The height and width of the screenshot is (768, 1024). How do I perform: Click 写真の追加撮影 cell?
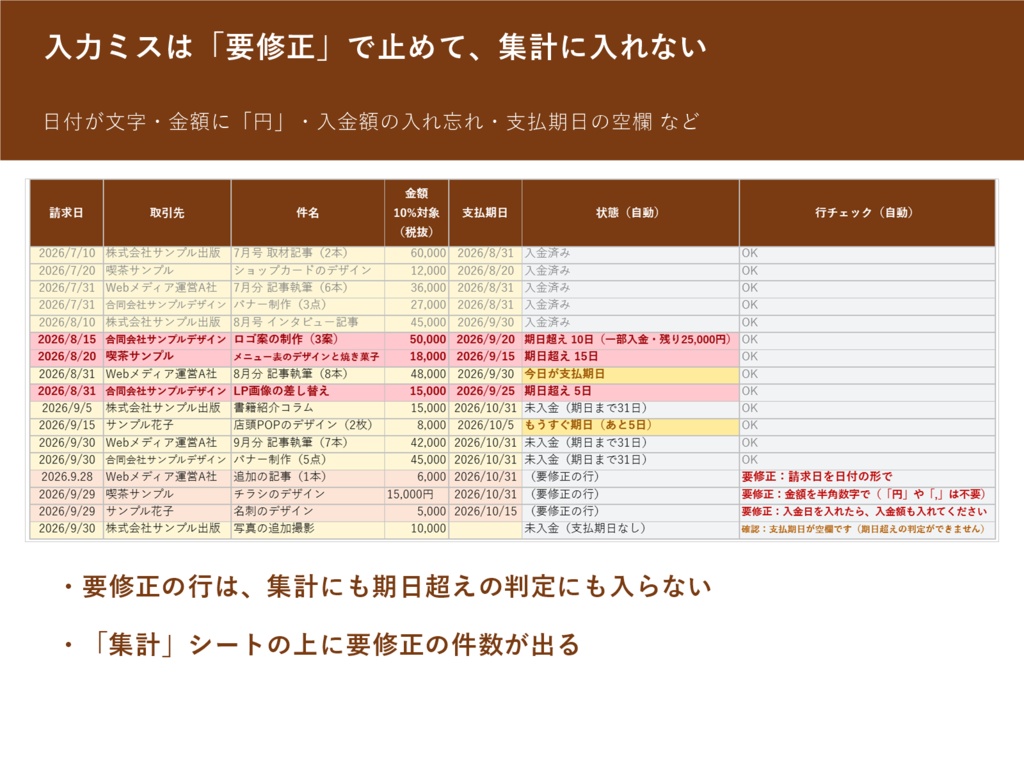tap(308, 528)
